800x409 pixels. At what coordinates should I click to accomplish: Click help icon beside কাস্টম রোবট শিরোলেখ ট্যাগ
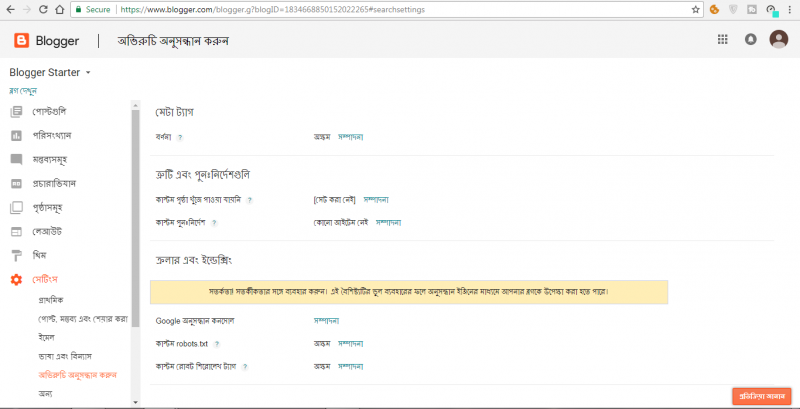coord(245,367)
